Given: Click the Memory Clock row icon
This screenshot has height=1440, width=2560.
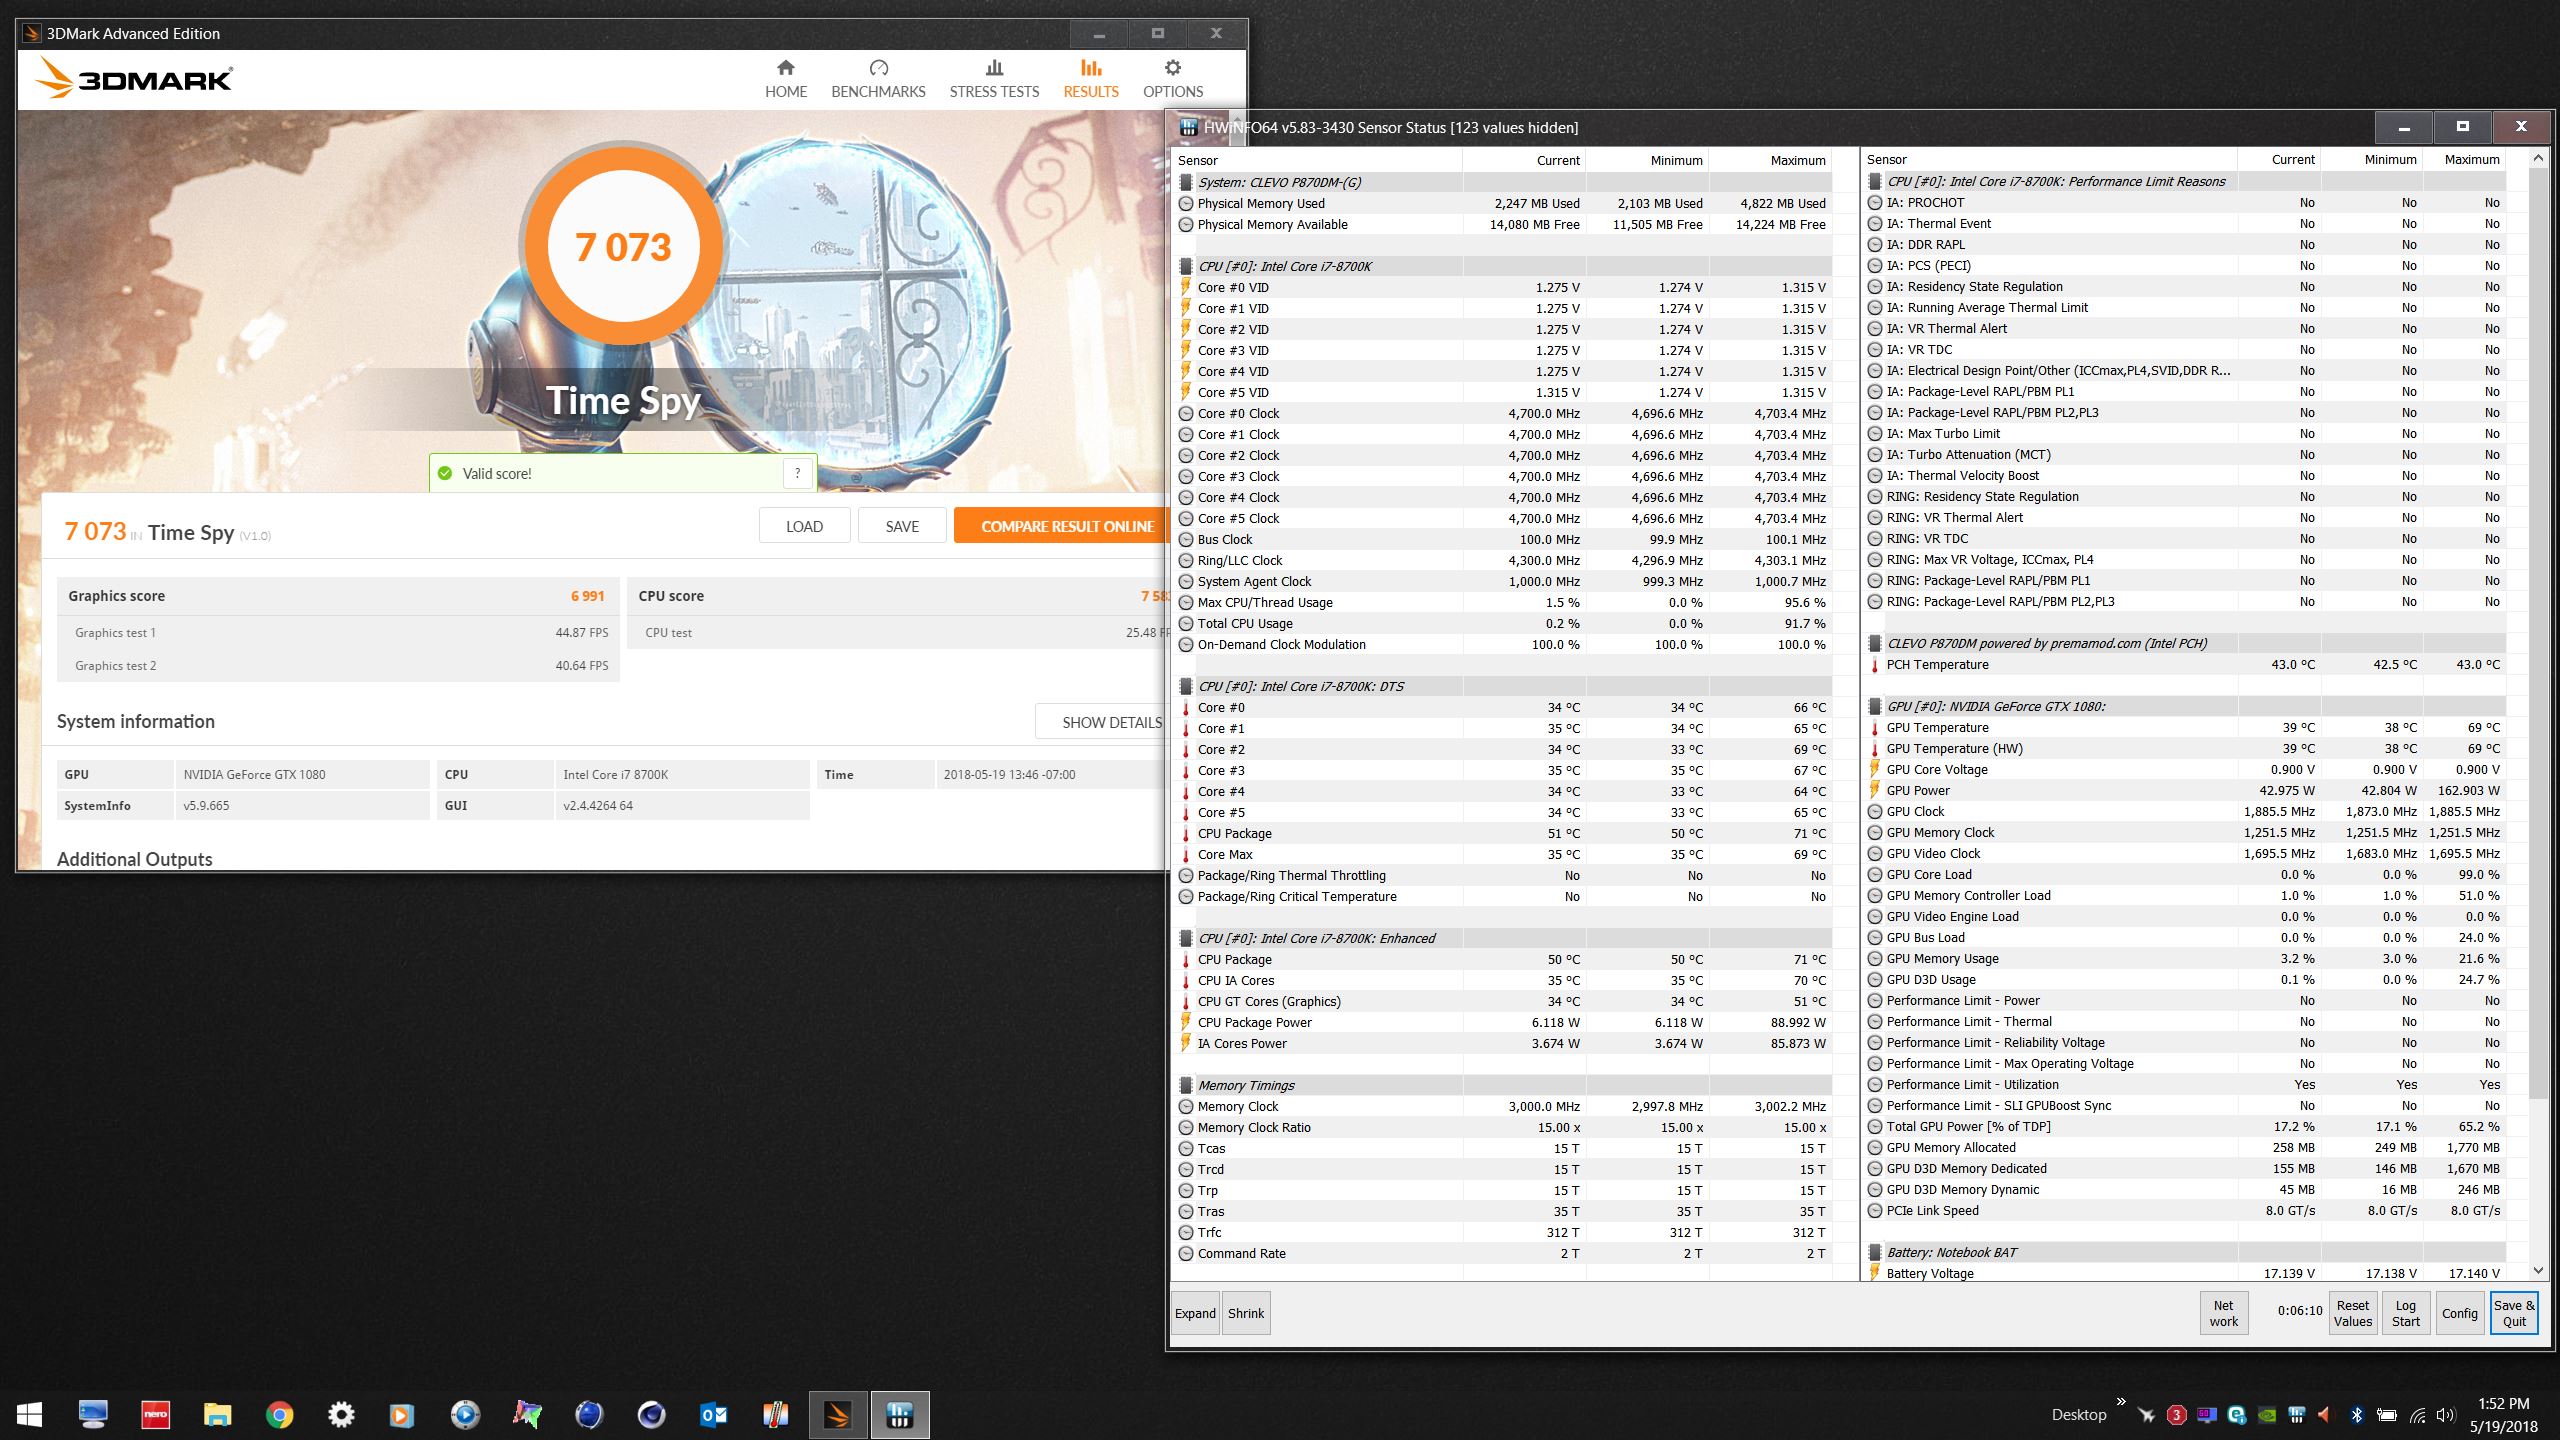Looking at the screenshot, I should [1186, 1106].
